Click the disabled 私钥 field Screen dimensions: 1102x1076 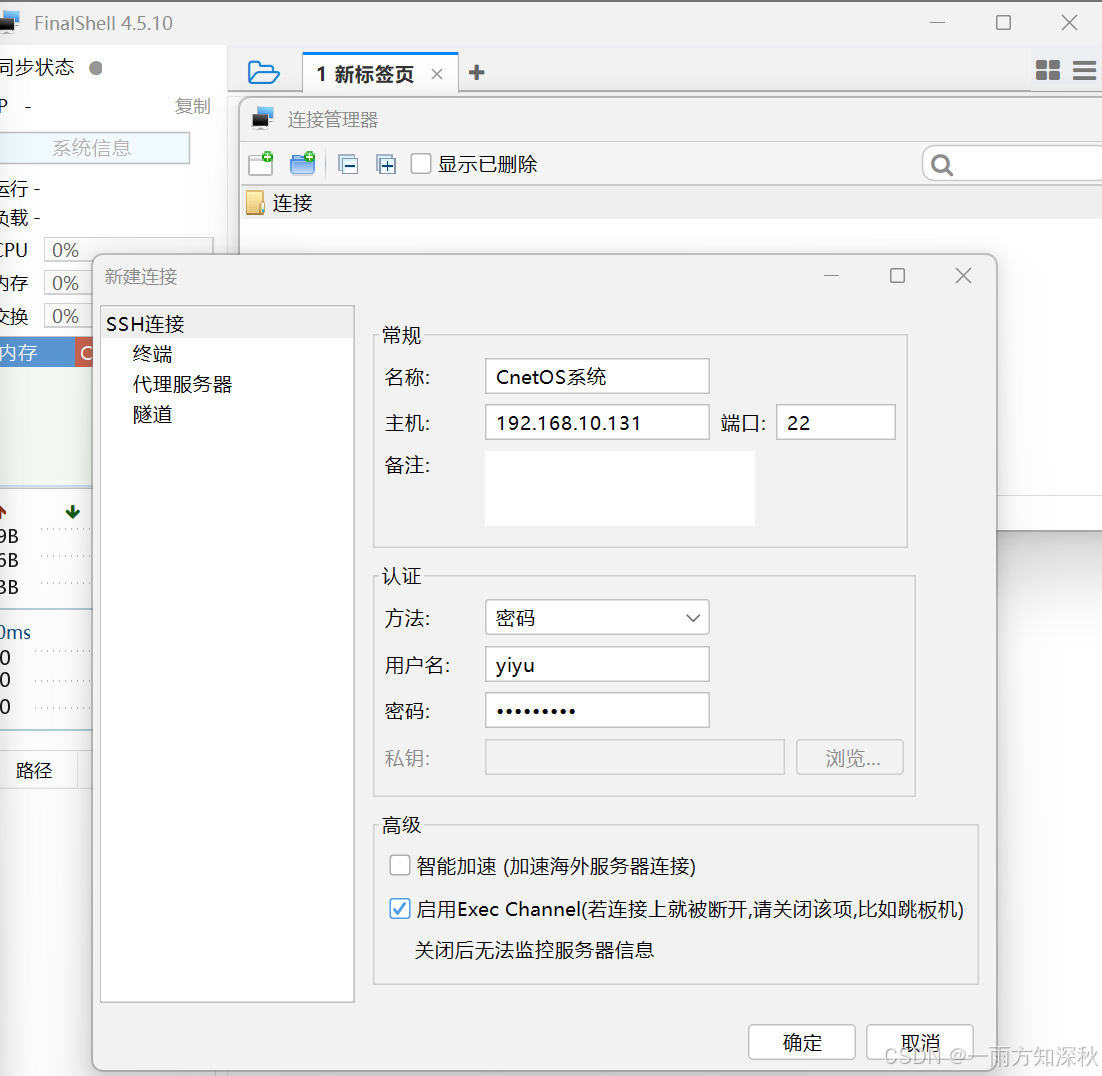coord(635,757)
